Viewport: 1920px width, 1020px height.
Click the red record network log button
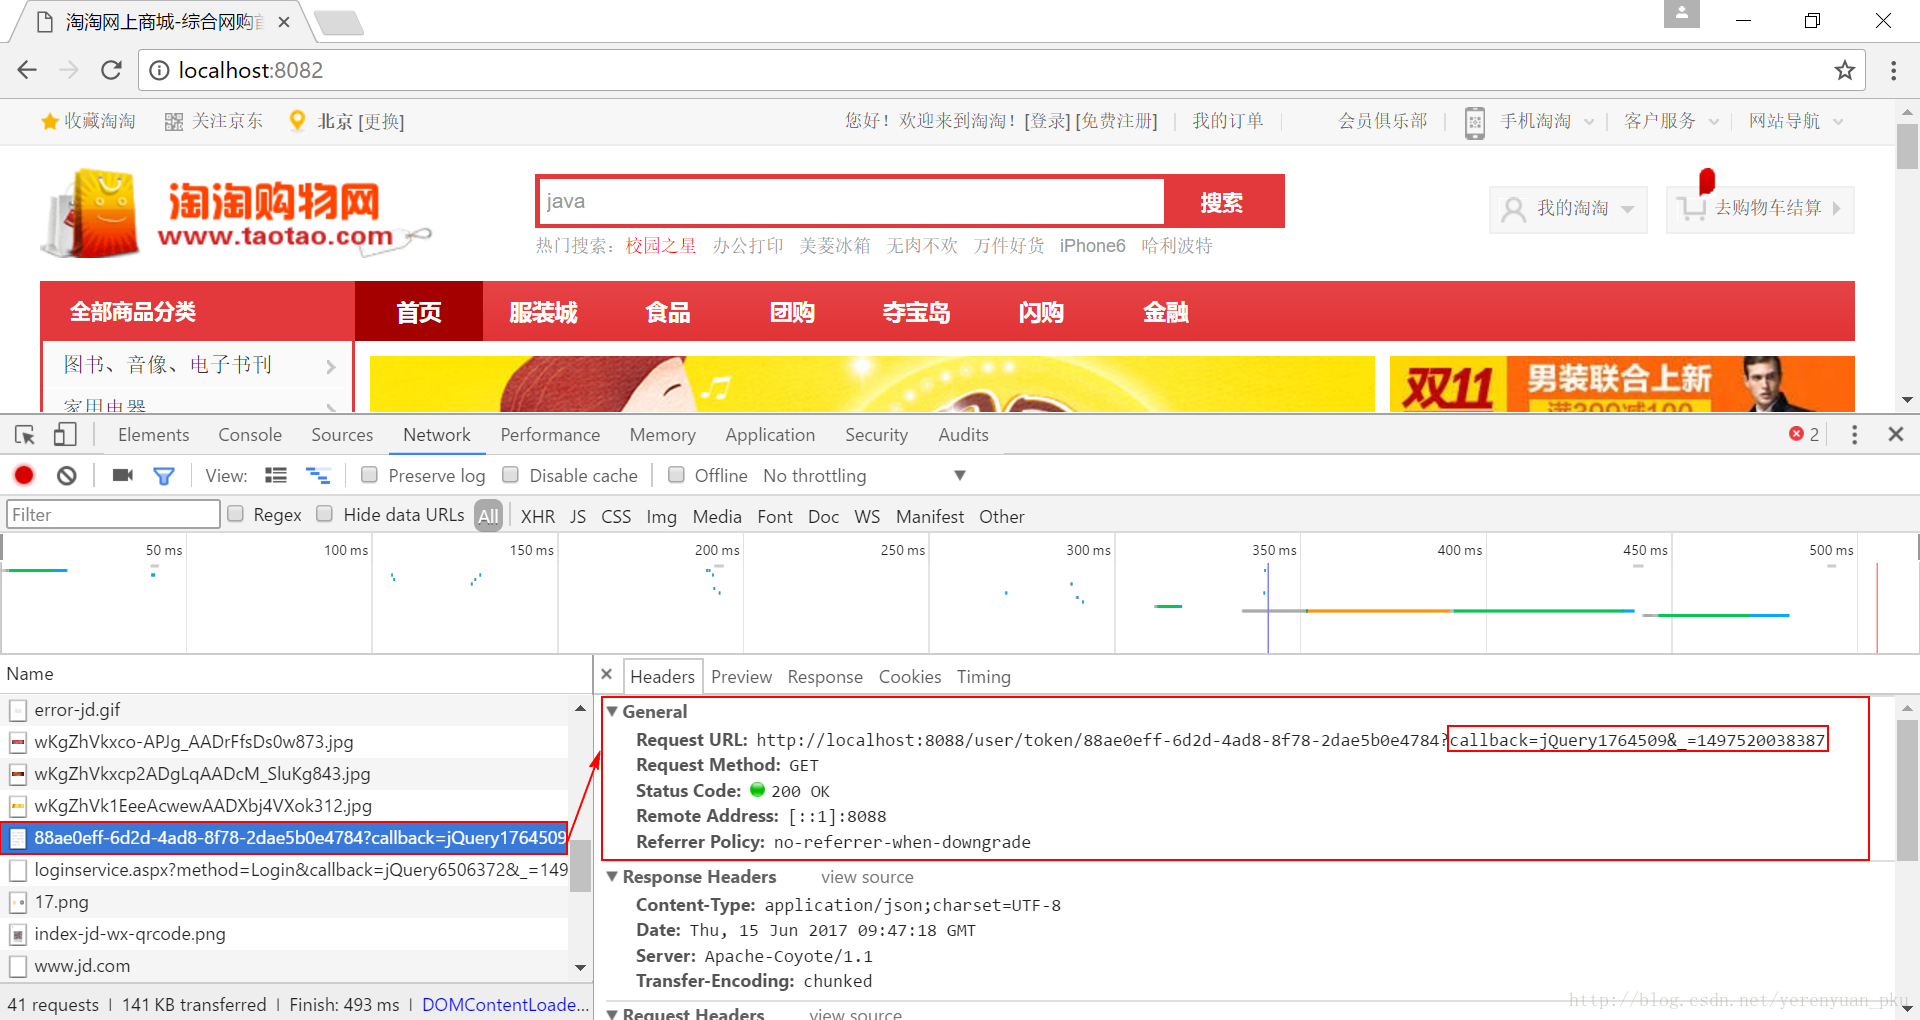pyautogui.click(x=24, y=475)
